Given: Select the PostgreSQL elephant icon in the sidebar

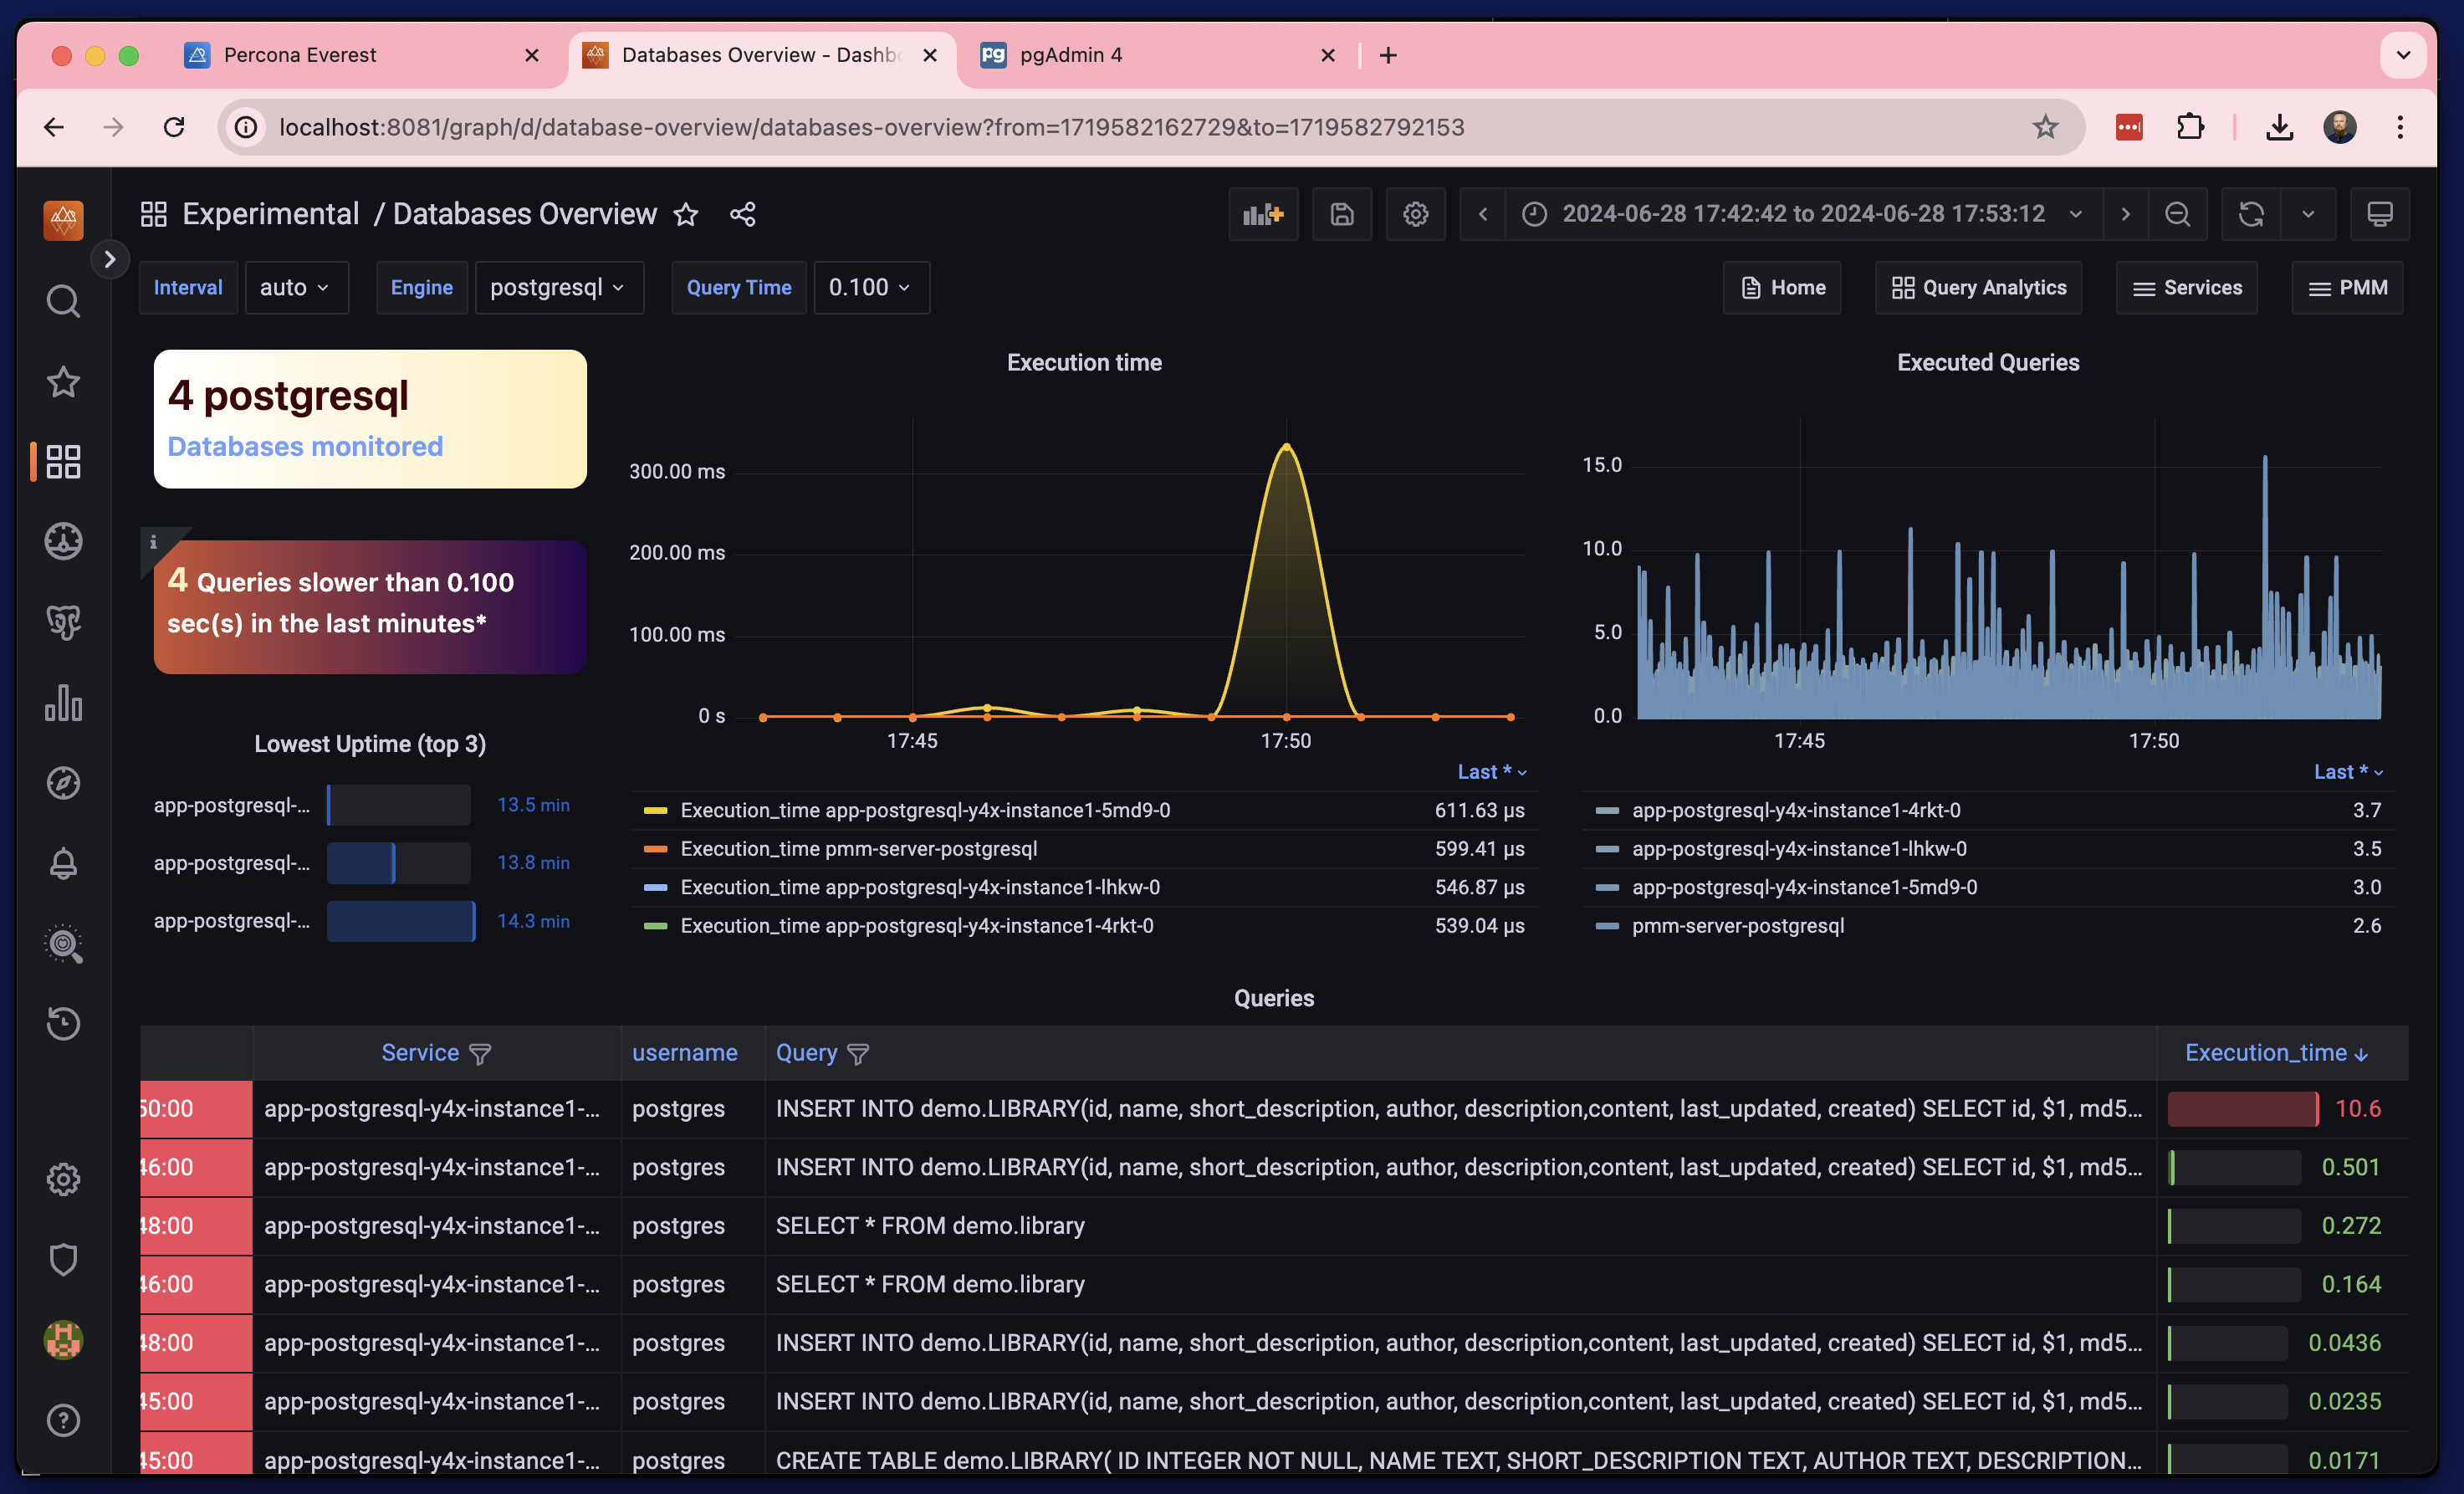Looking at the screenshot, I should tap(63, 622).
